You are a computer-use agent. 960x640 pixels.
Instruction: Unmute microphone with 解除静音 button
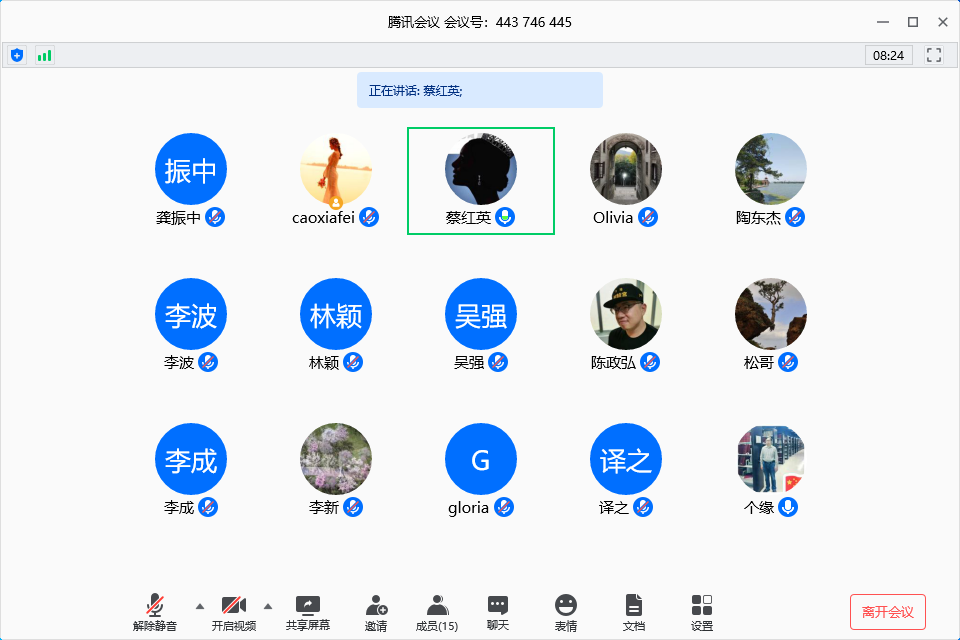[x=155, y=612]
